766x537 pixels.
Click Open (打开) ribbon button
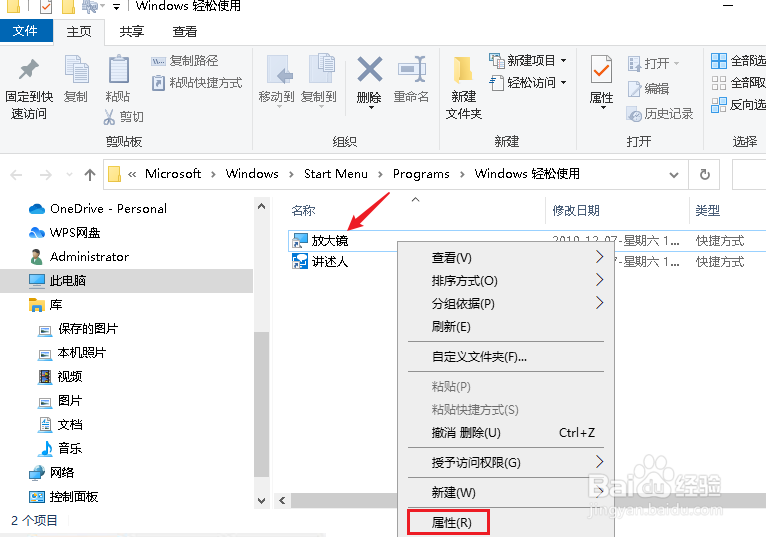point(654,64)
